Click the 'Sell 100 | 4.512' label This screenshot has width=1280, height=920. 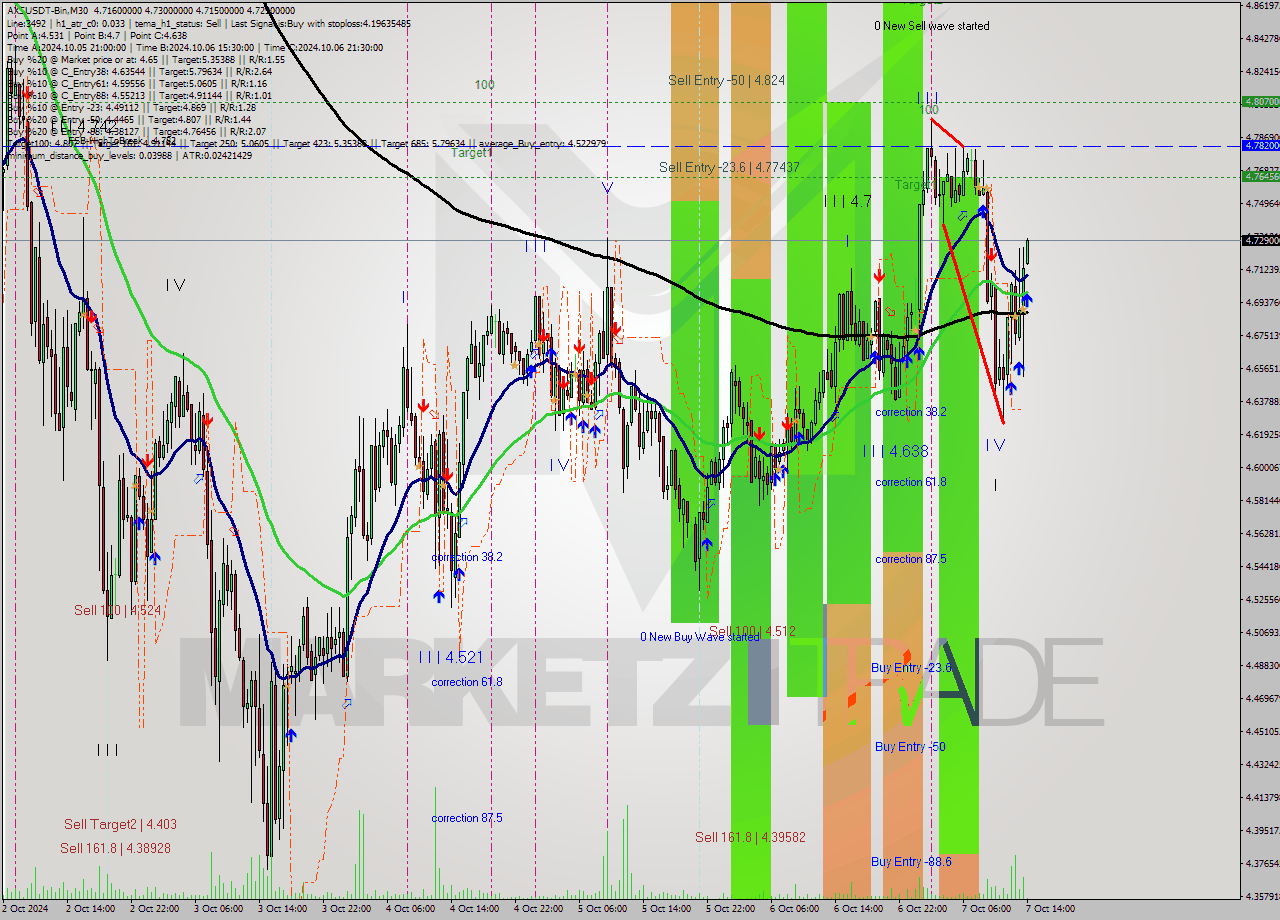click(x=752, y=631)
